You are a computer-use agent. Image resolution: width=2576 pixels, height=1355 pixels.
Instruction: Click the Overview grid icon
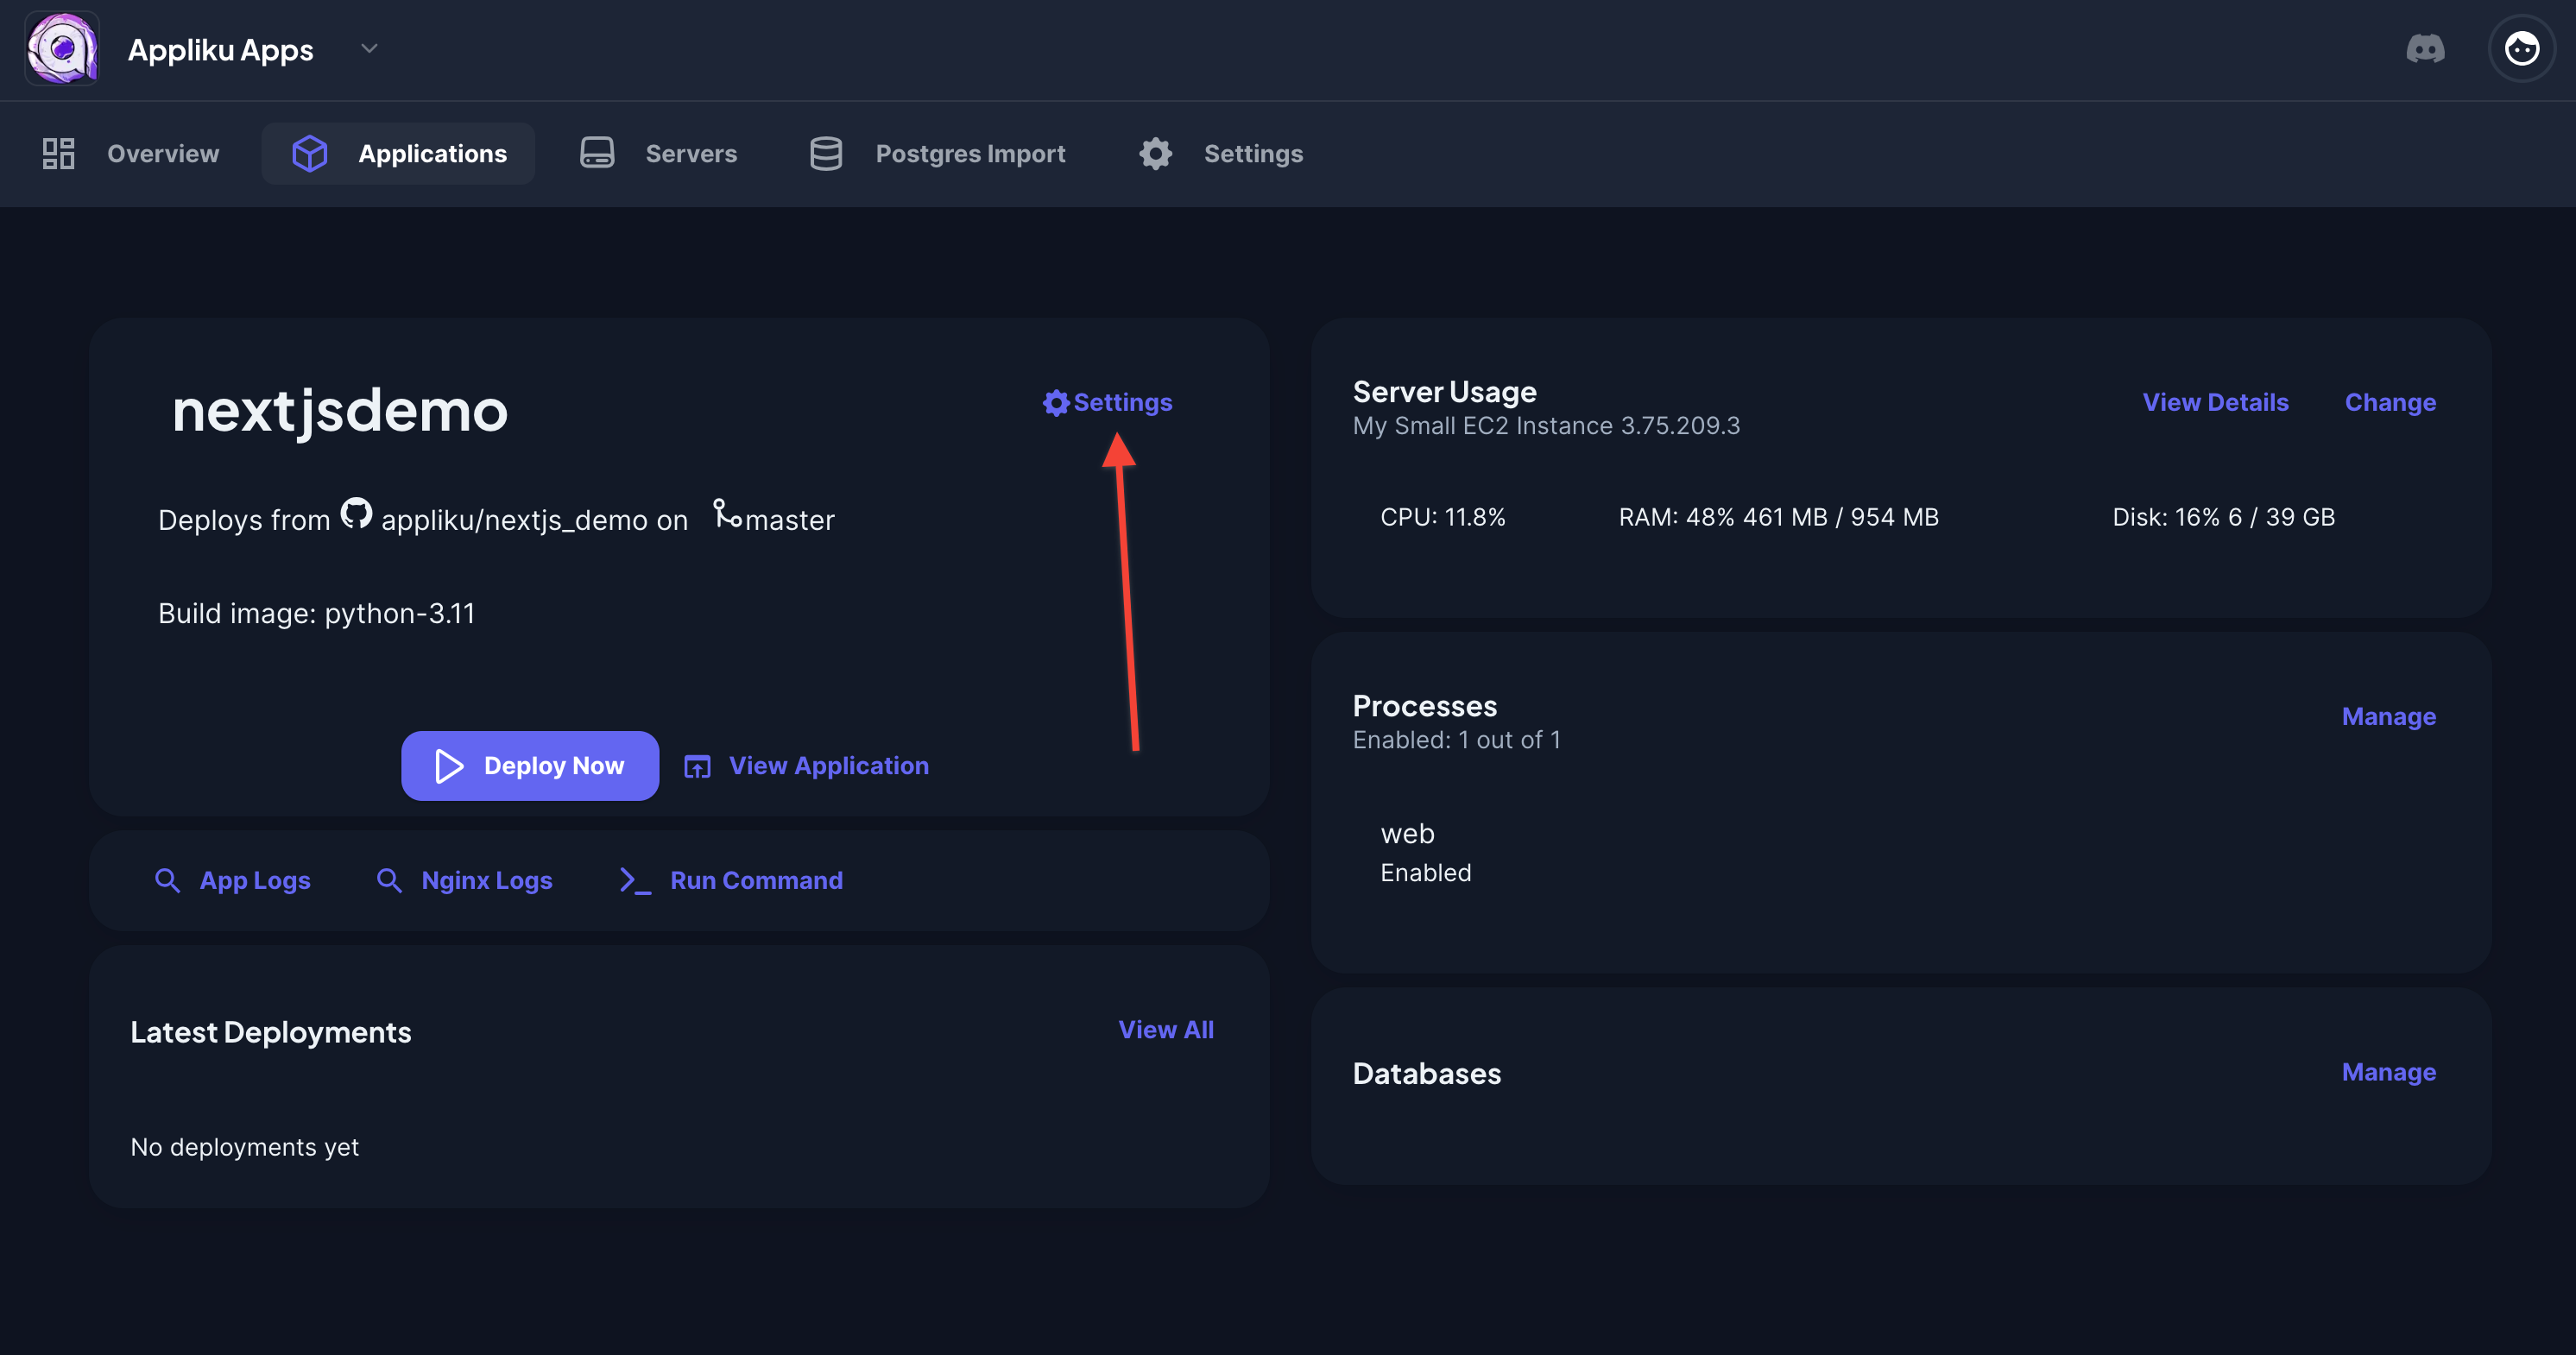click(x=59, y=153)
